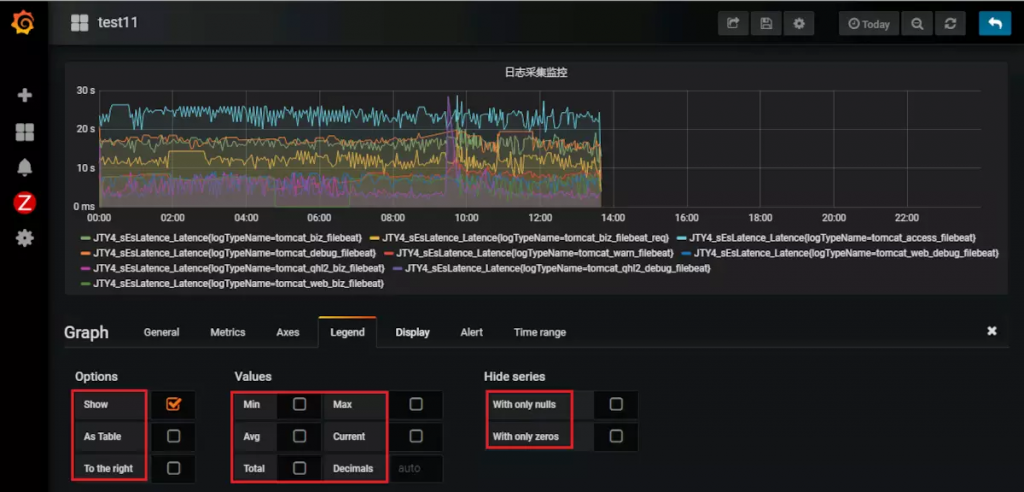Zoom out the time range with the magnifier

pos(917,24)
